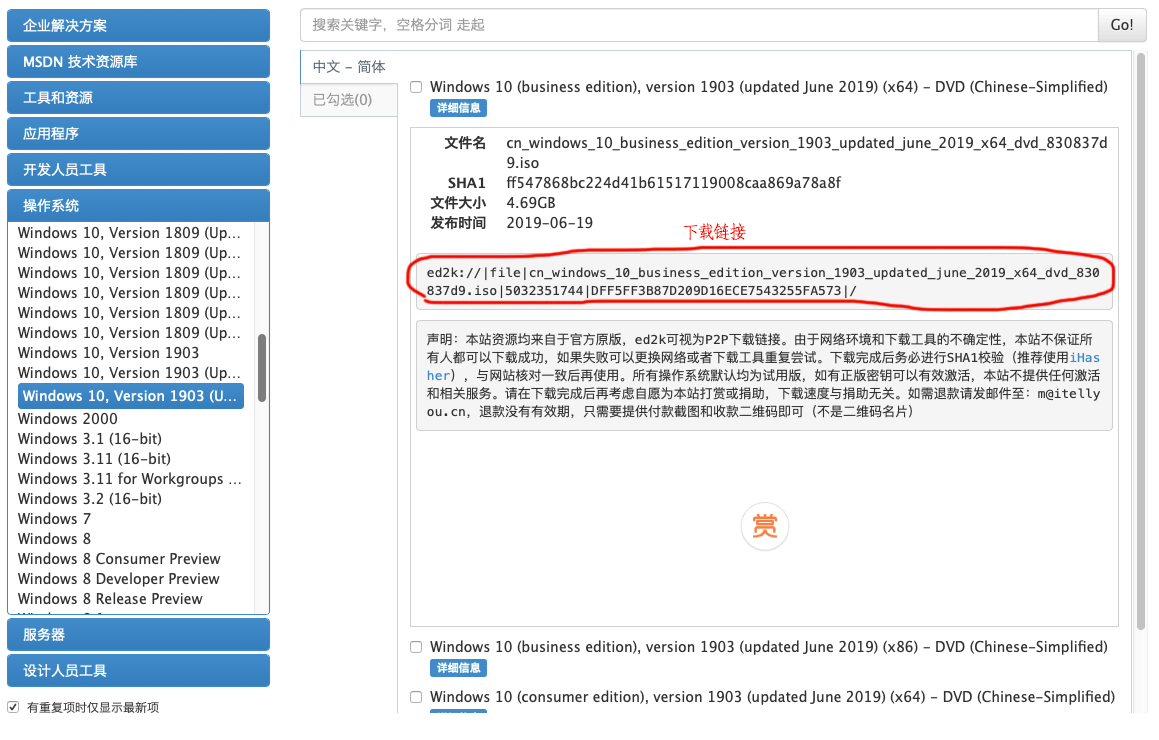
Task: Click the main page scrollbar on the right
Action: (x=1141, y=340)
